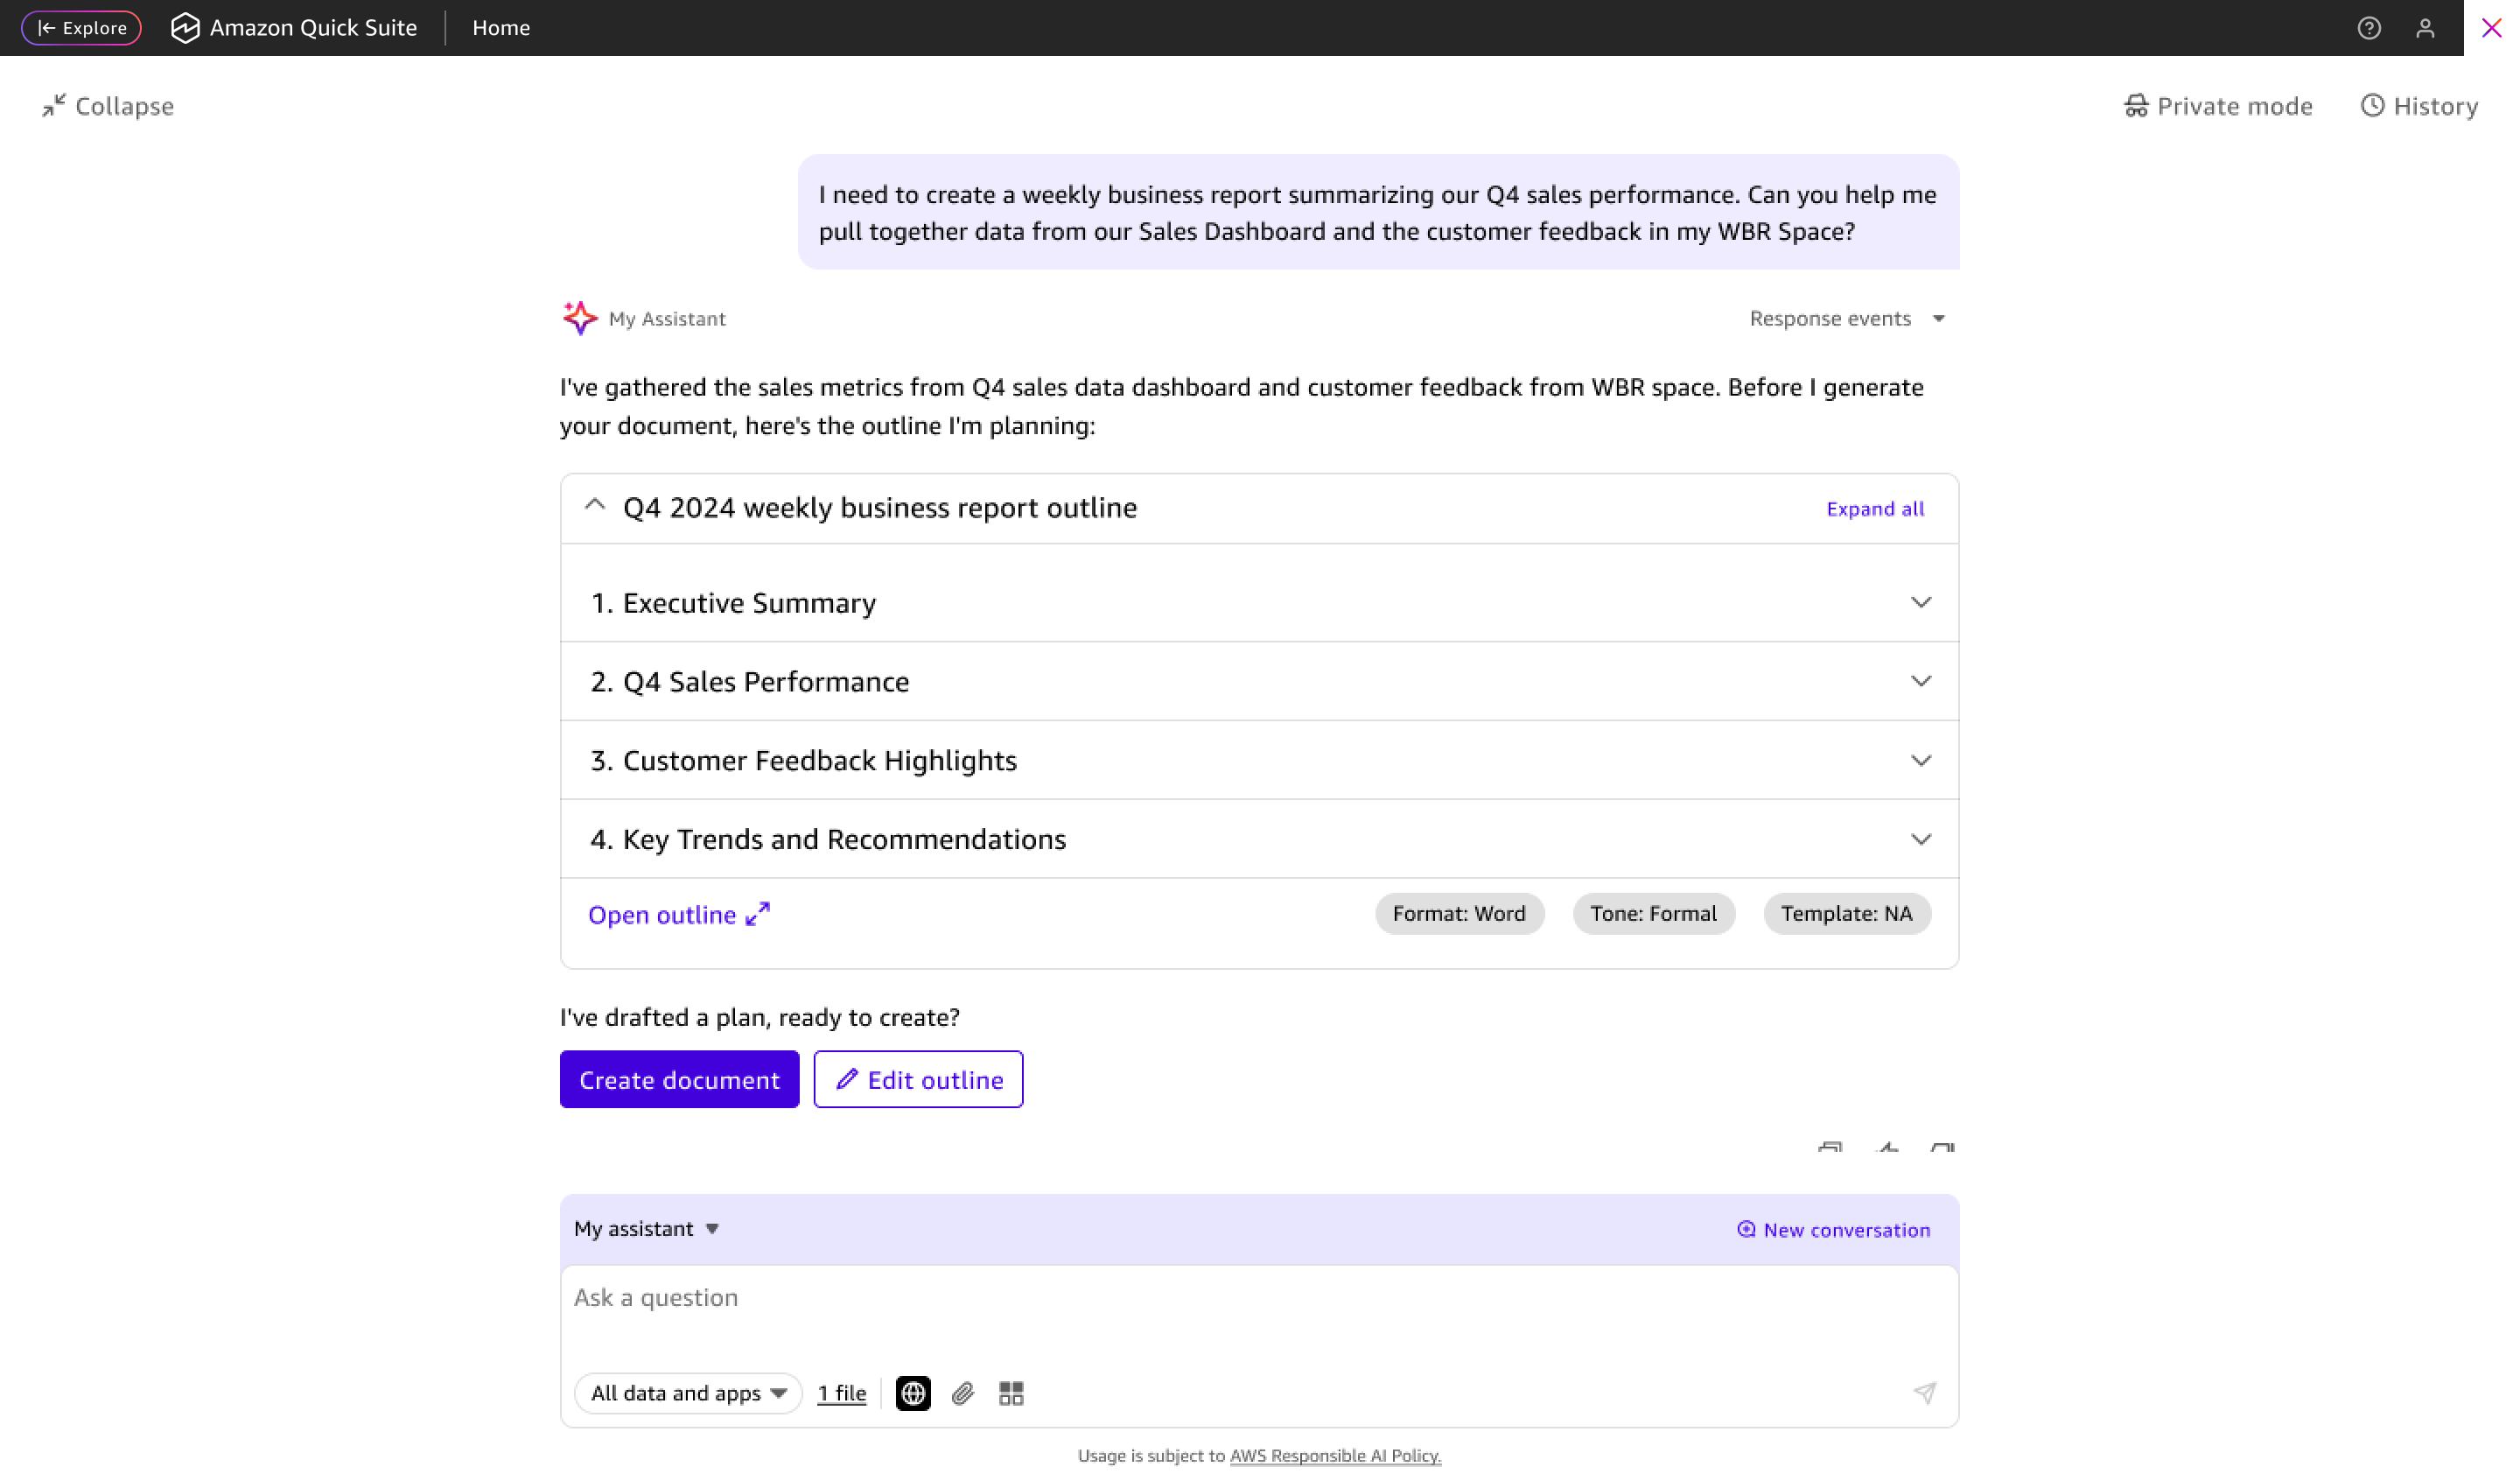Click the Create document button
Image resolution: width=2520 pixels, height=1474 pixels.
pyautogui.click(x=679, y=1080)
